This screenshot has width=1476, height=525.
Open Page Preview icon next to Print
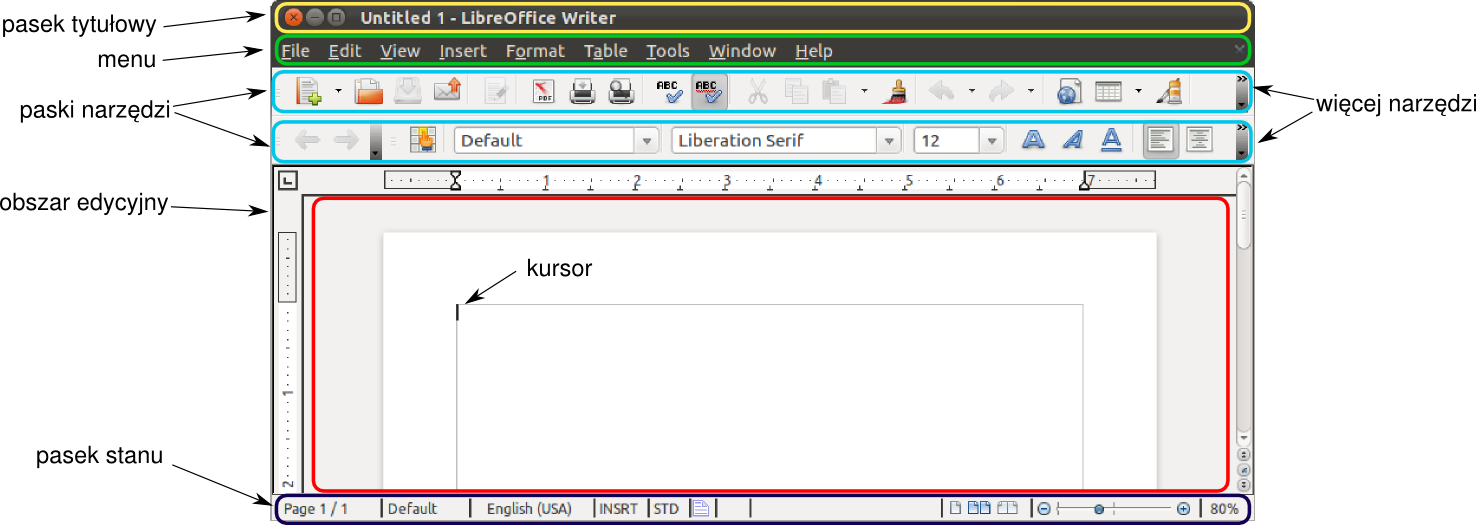tap(622, 92)
